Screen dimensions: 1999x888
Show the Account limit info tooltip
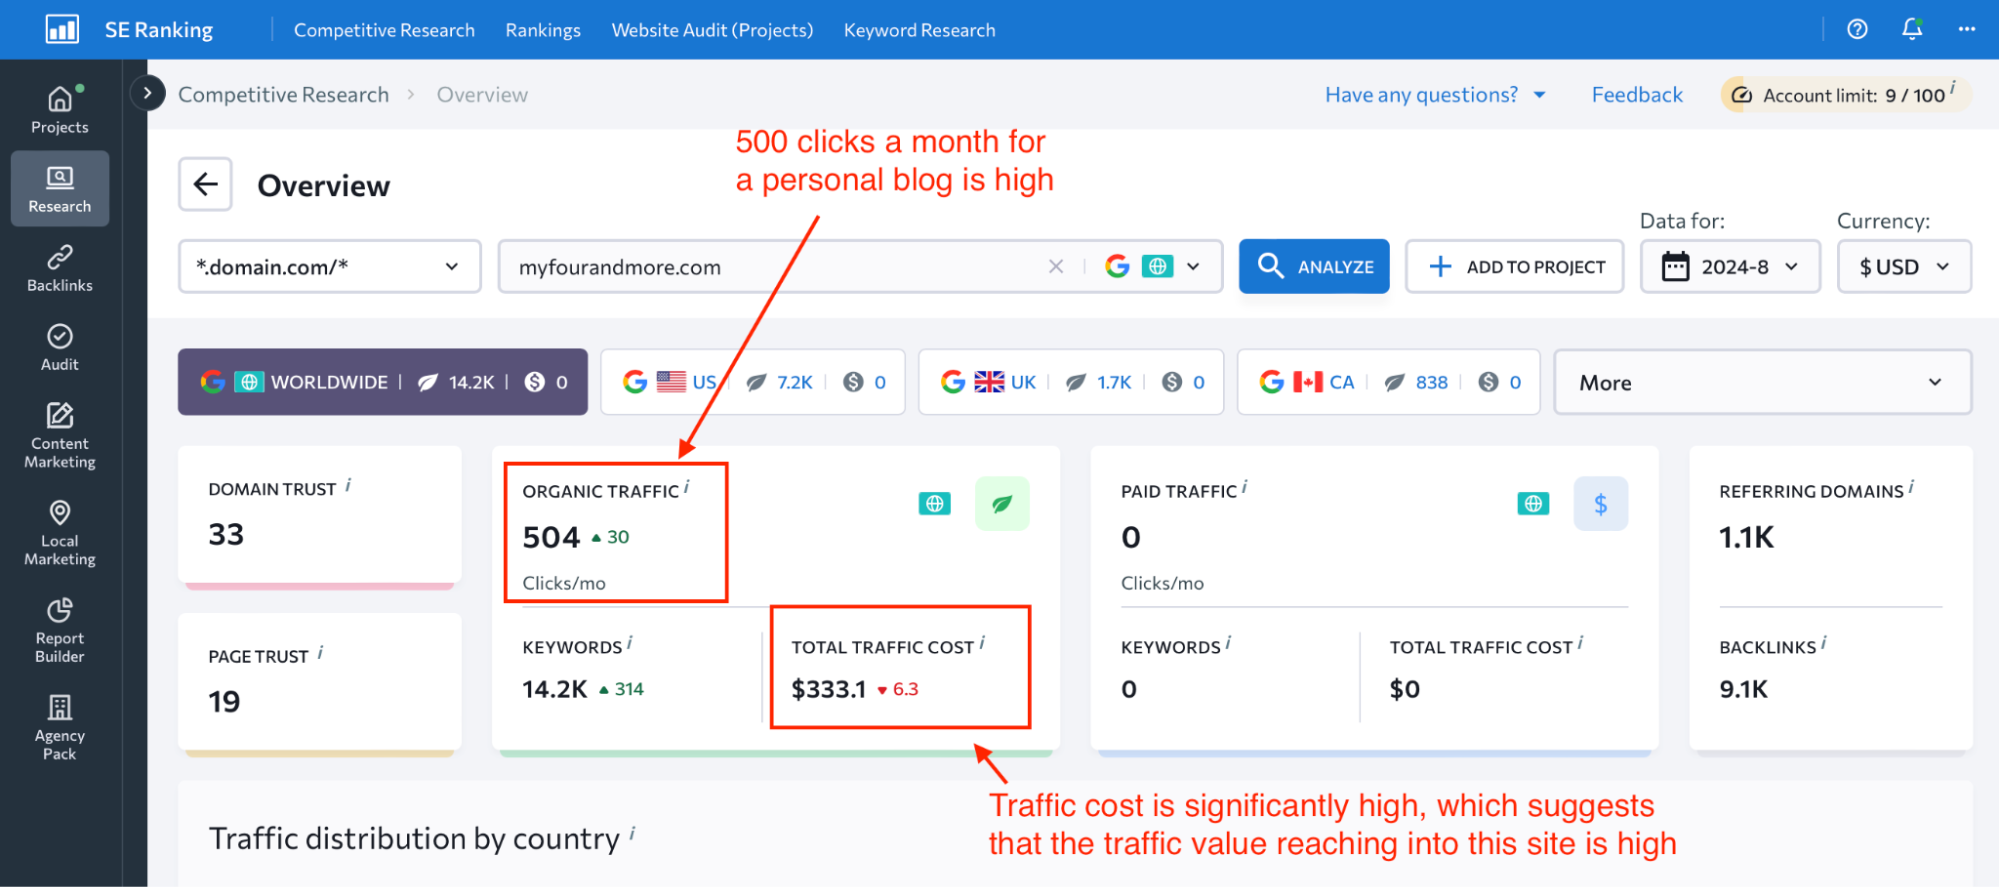(x=1952, y=88)
